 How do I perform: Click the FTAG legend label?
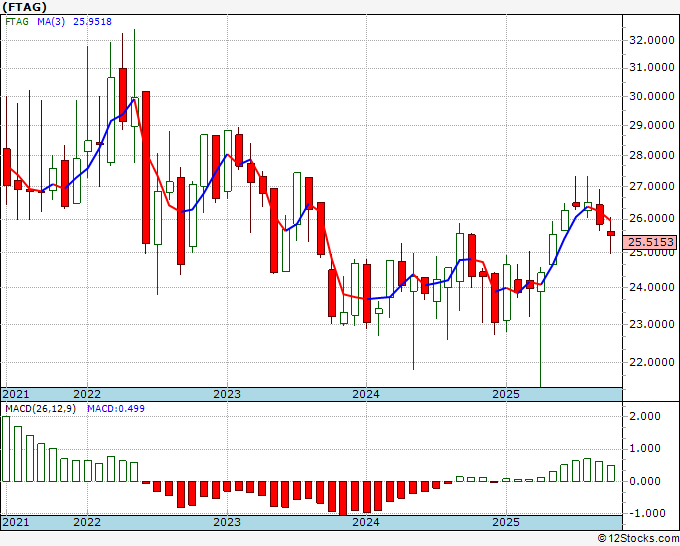click(x=17, y=22)
